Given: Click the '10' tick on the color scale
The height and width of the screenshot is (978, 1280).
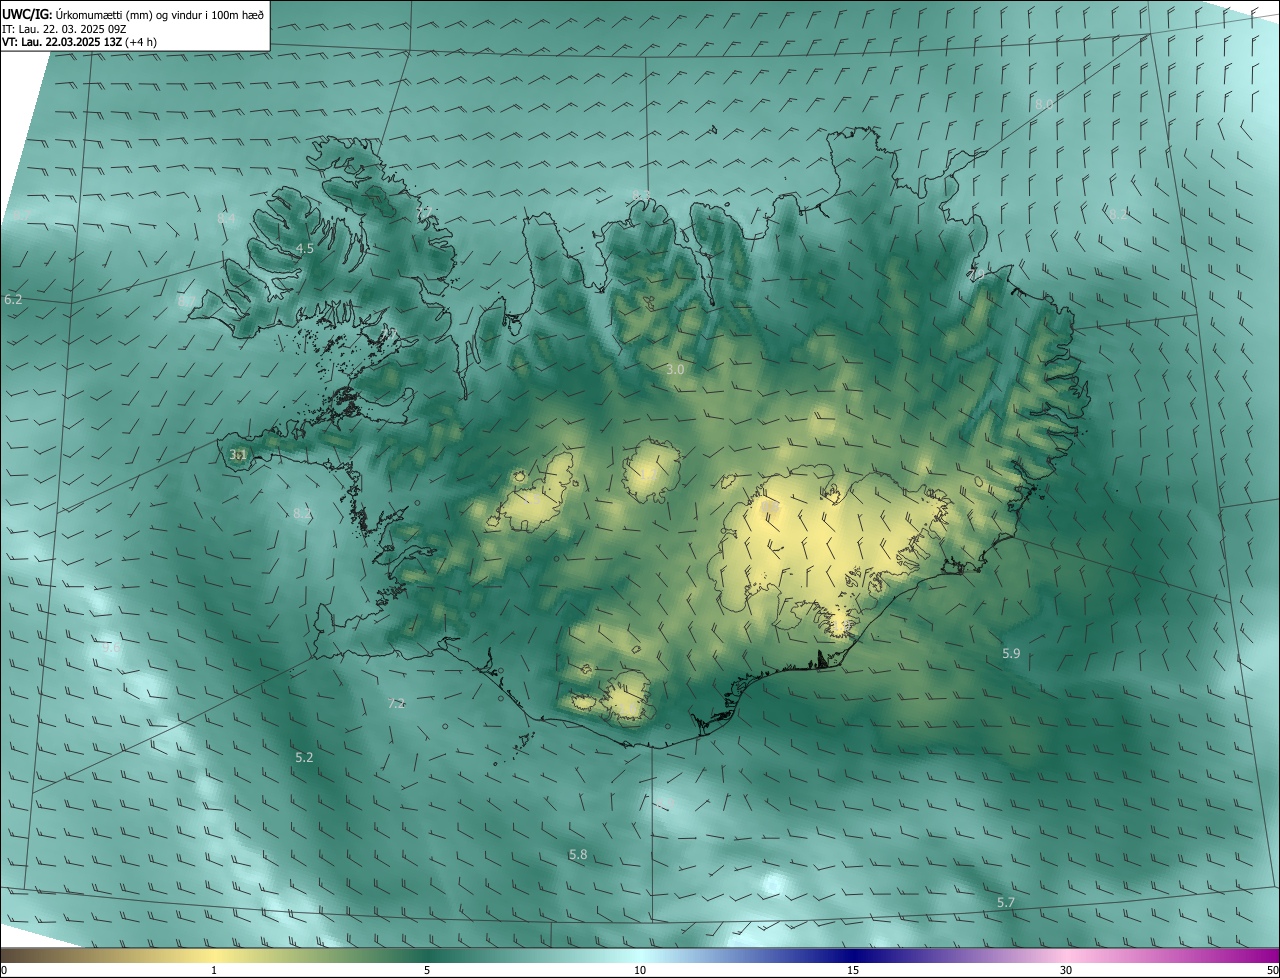Looking at the screenshot, I should click(x=640, y=970).
